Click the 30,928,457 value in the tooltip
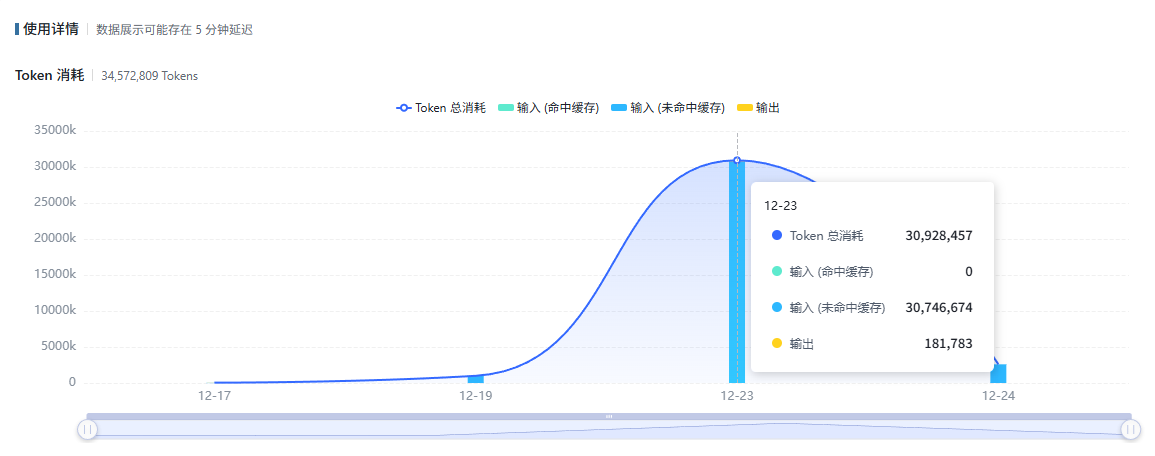This screenshot has width=1155, height=456. (938, 236)
